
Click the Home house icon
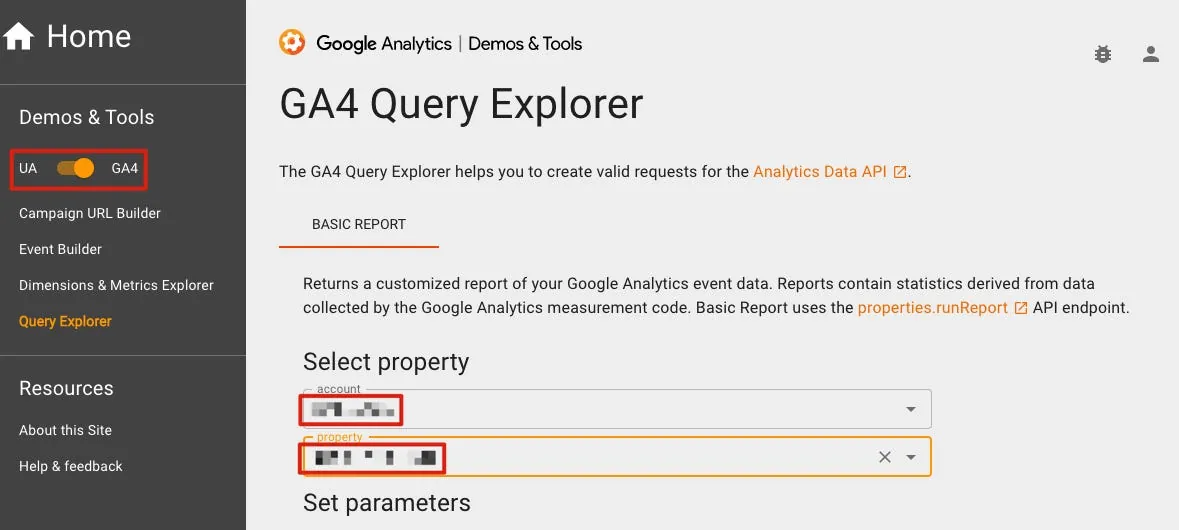(x=19, y=37)
